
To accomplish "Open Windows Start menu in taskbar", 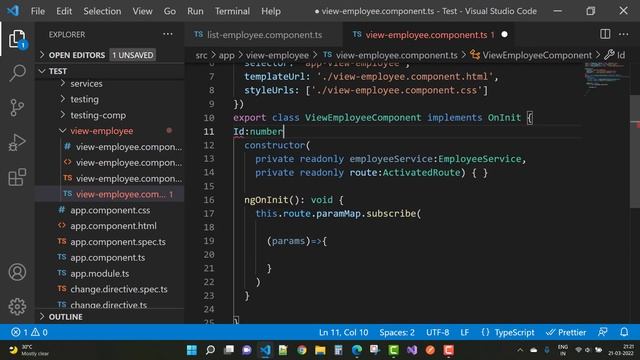I will (191, 350).
